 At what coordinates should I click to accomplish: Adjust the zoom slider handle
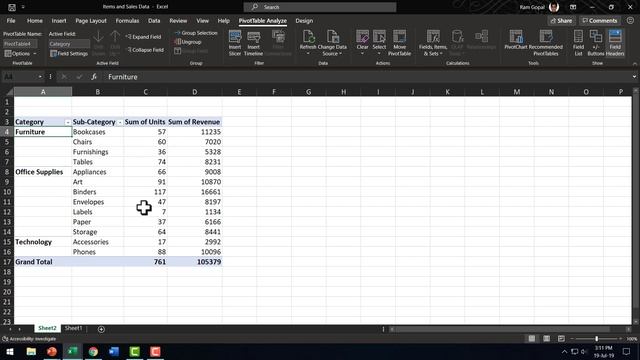(596, 339)
